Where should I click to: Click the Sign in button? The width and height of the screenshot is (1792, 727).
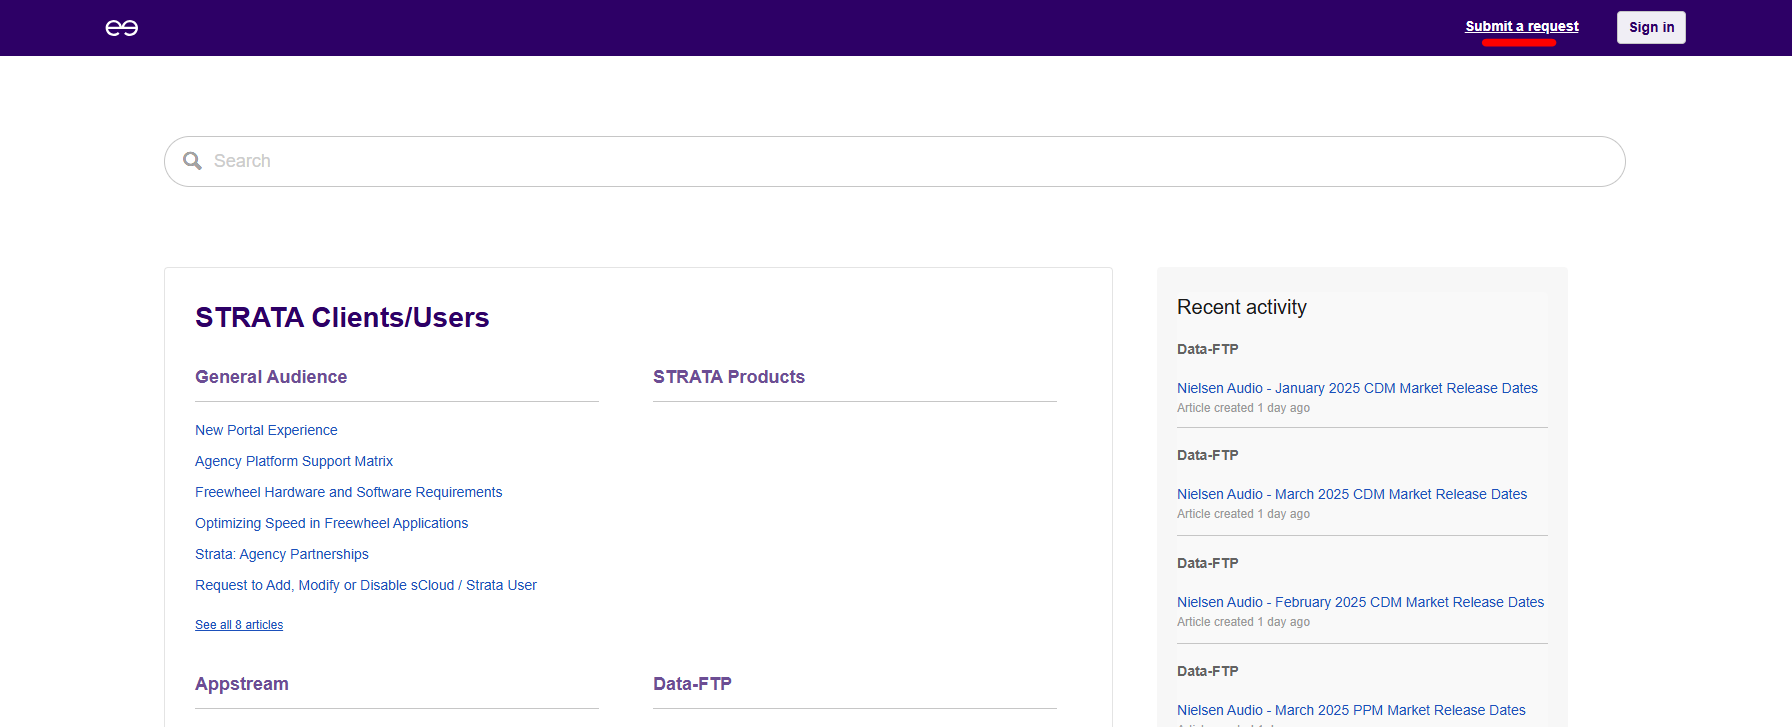click(x=1651, y=28)
